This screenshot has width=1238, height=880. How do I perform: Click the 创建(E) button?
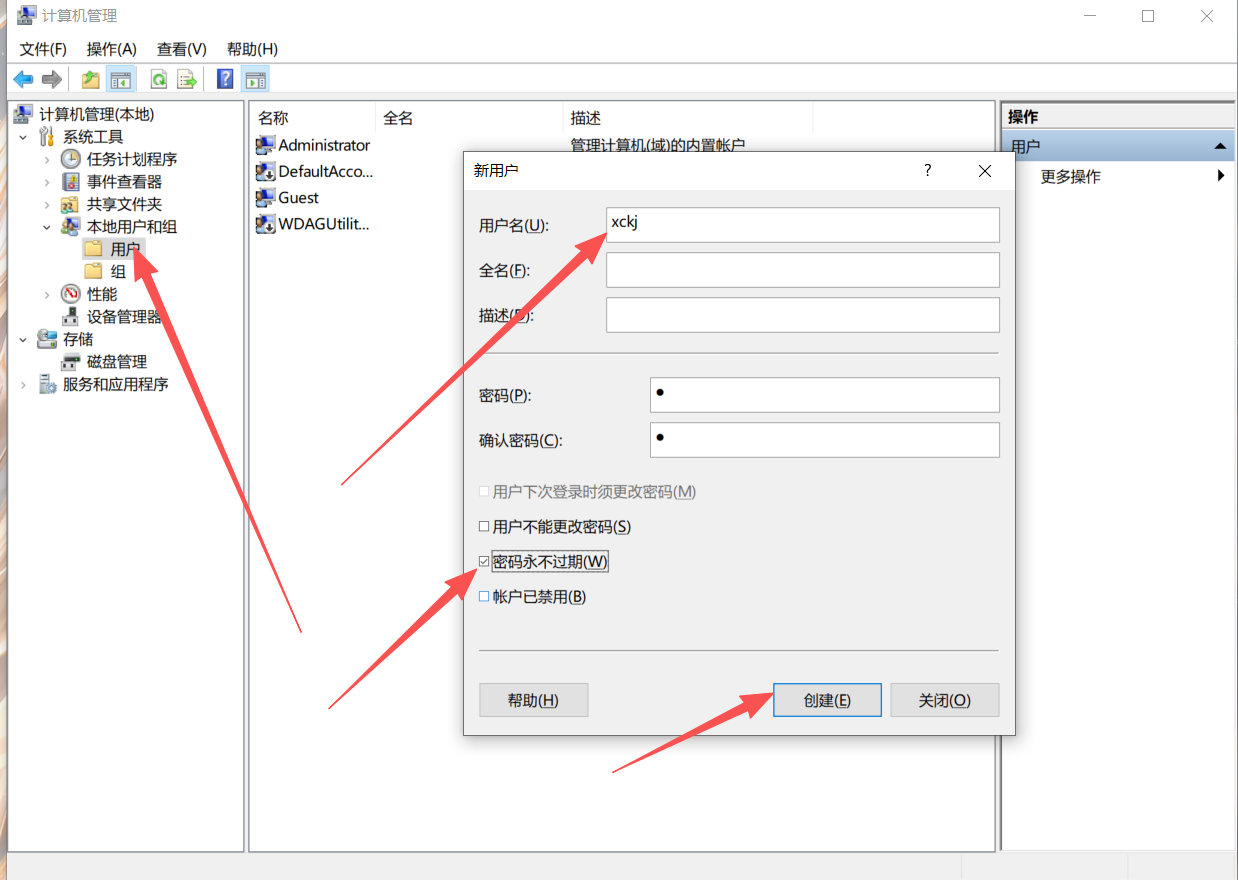(x=827, y=700)
